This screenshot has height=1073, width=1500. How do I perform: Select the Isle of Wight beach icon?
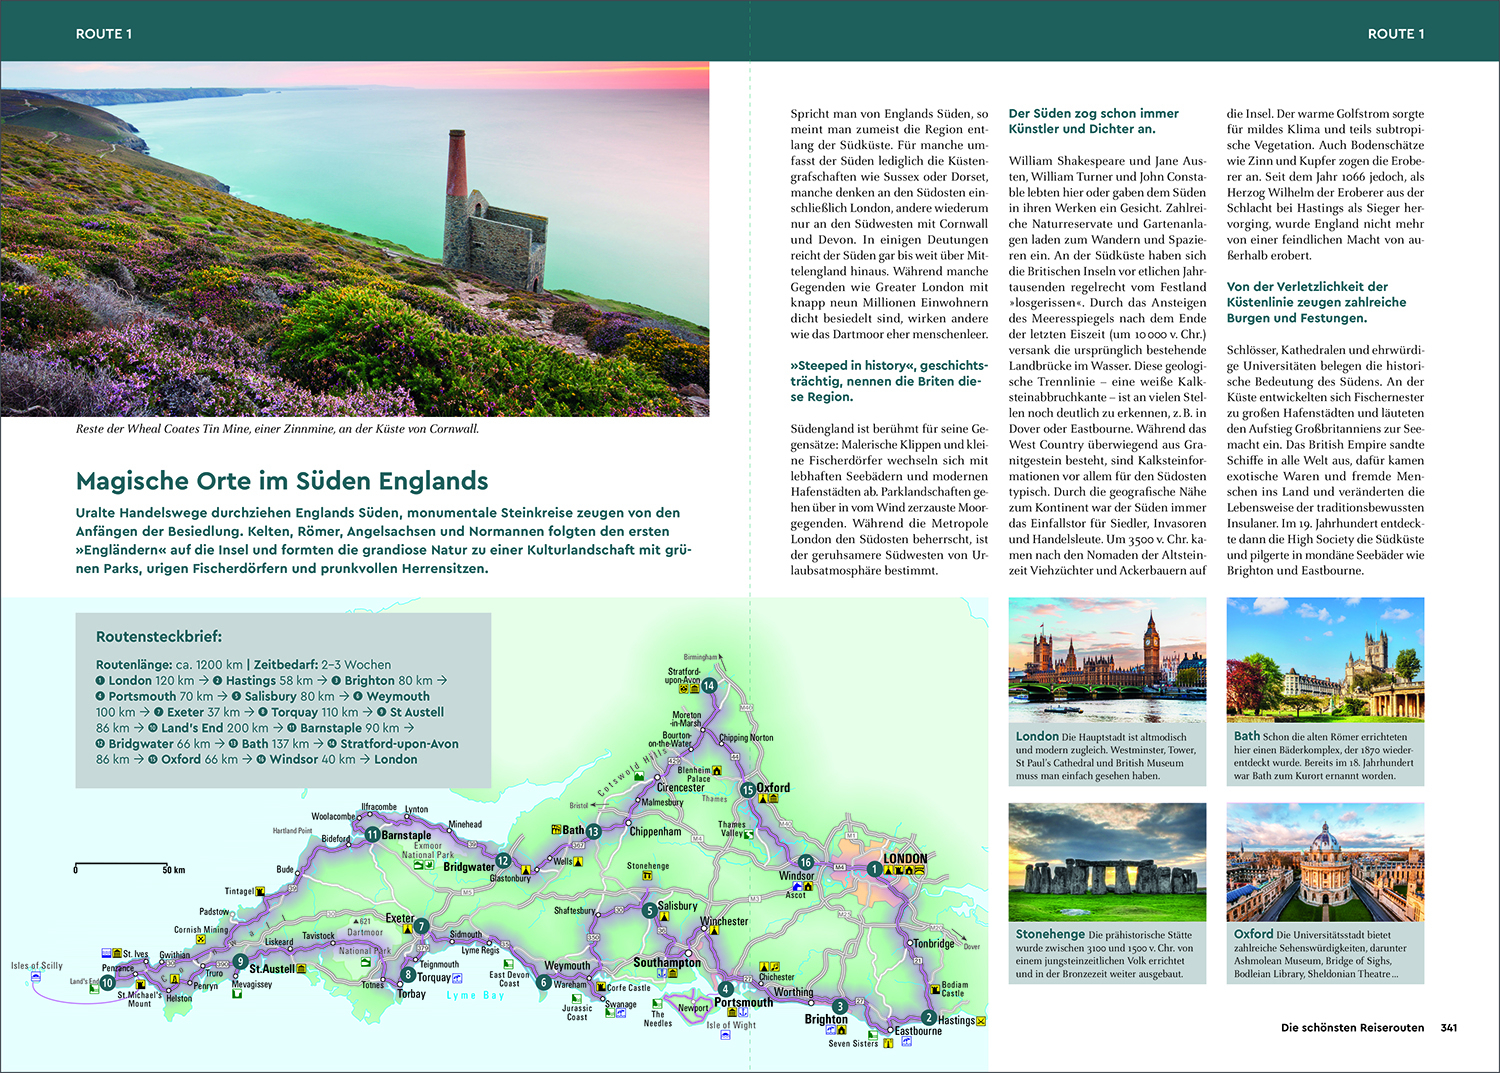[723, 1036]
